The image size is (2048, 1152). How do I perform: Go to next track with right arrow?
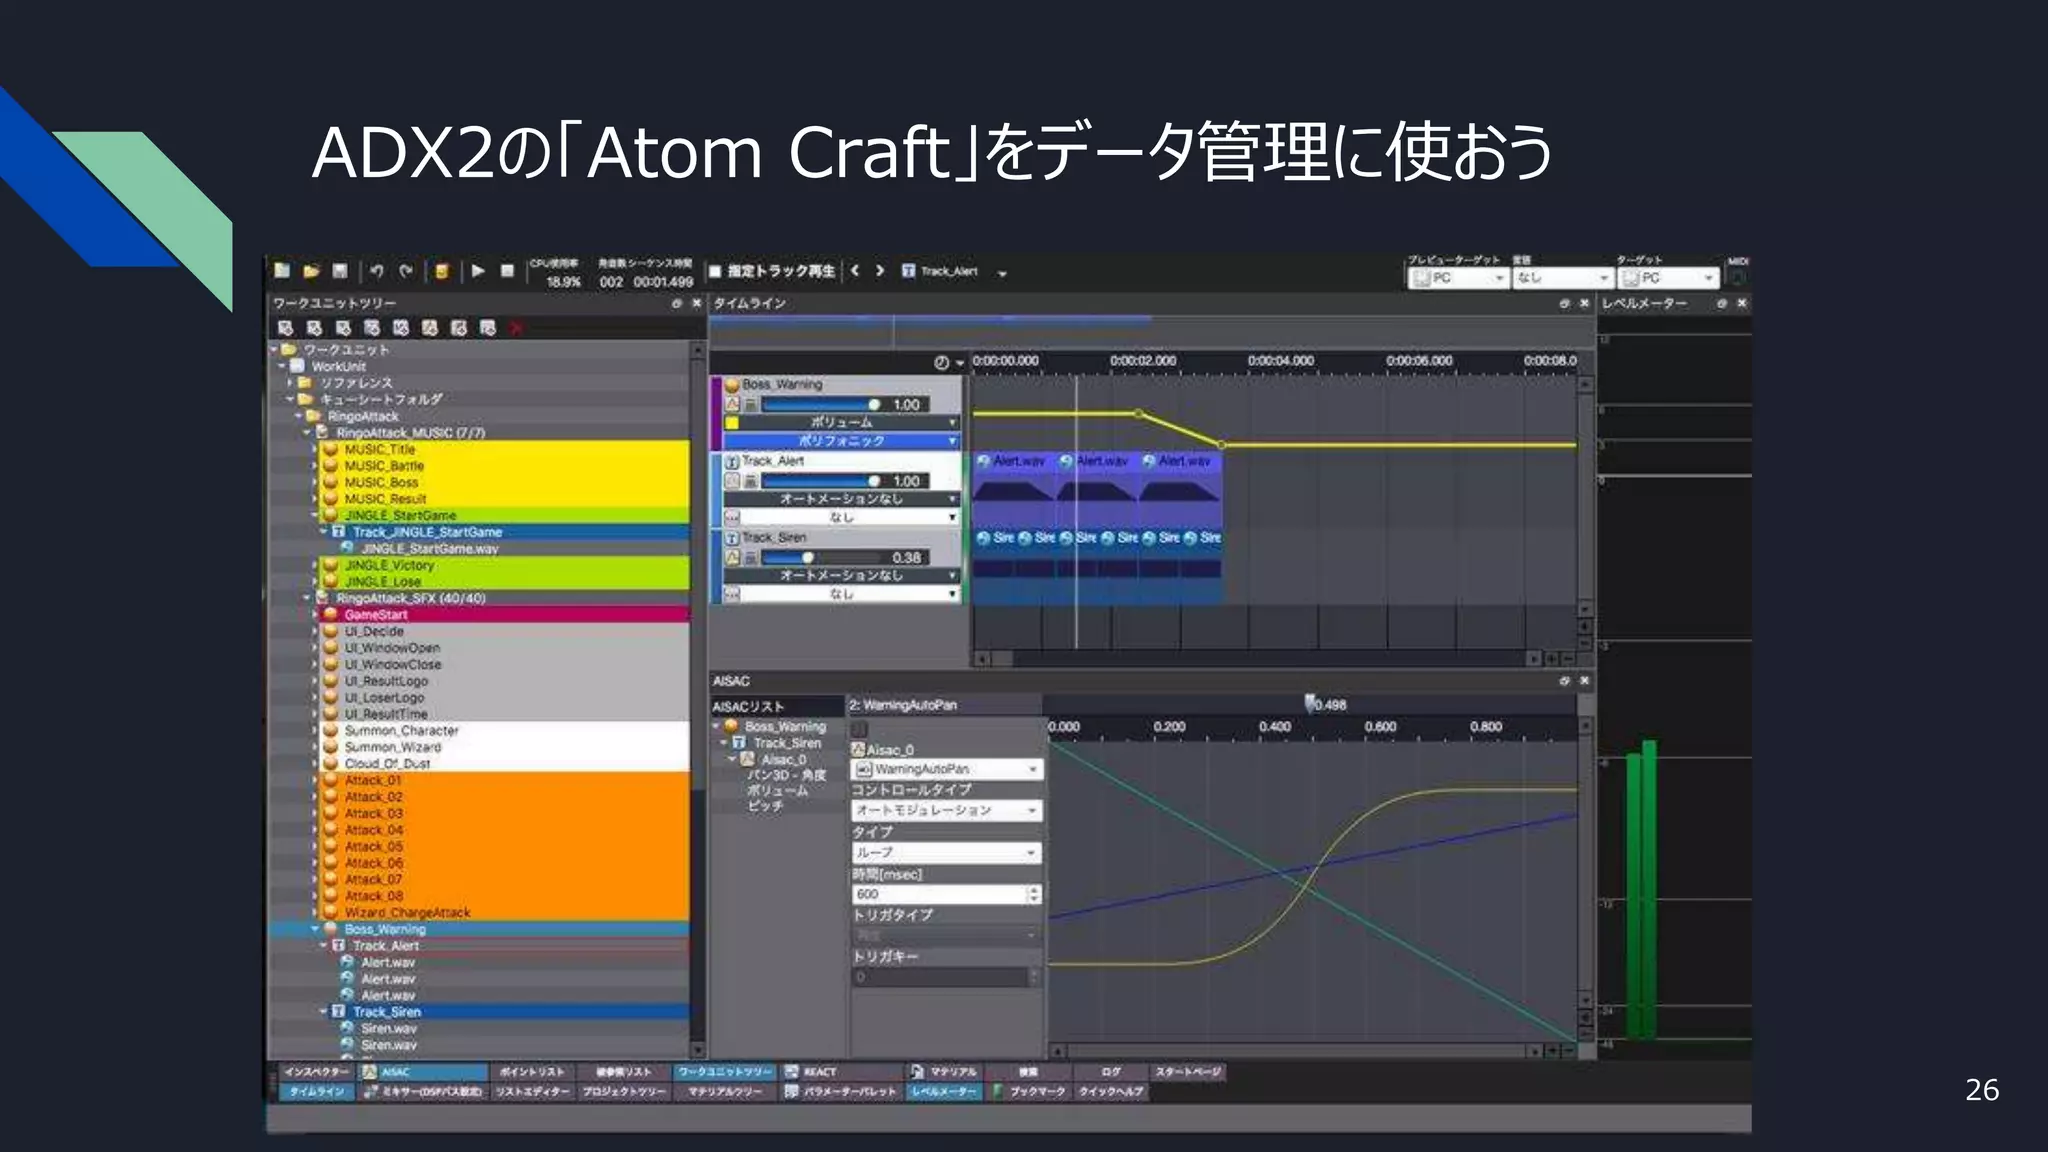[x=880, y=270]
